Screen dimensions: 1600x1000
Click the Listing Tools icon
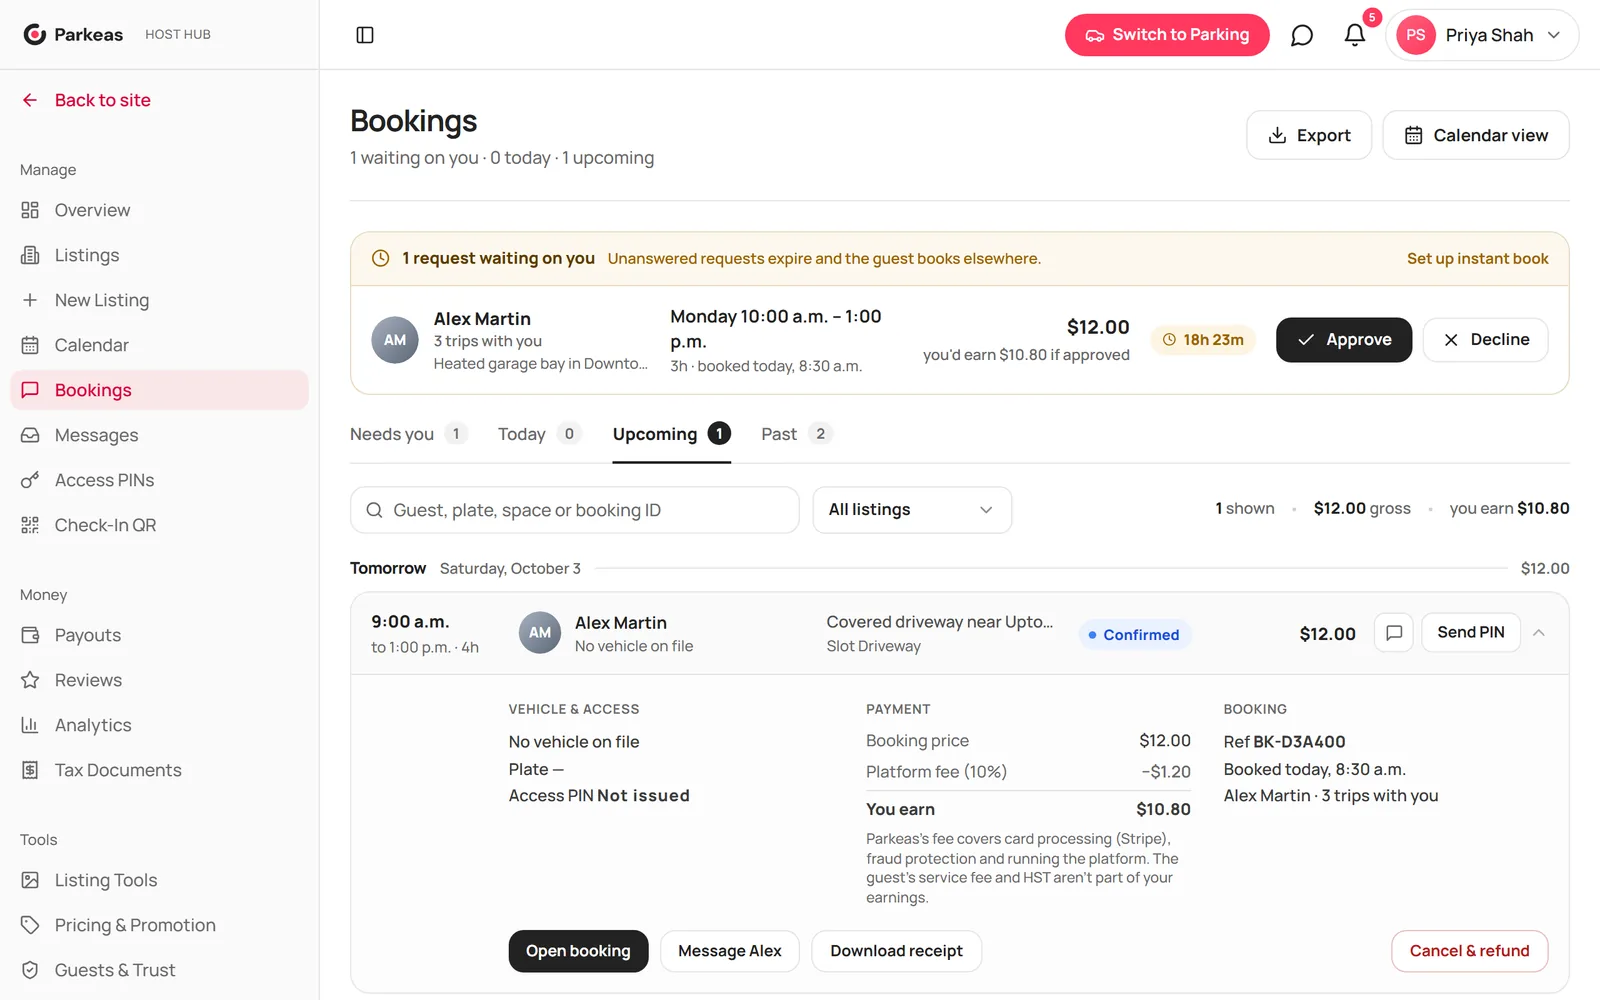pos(30,880)
